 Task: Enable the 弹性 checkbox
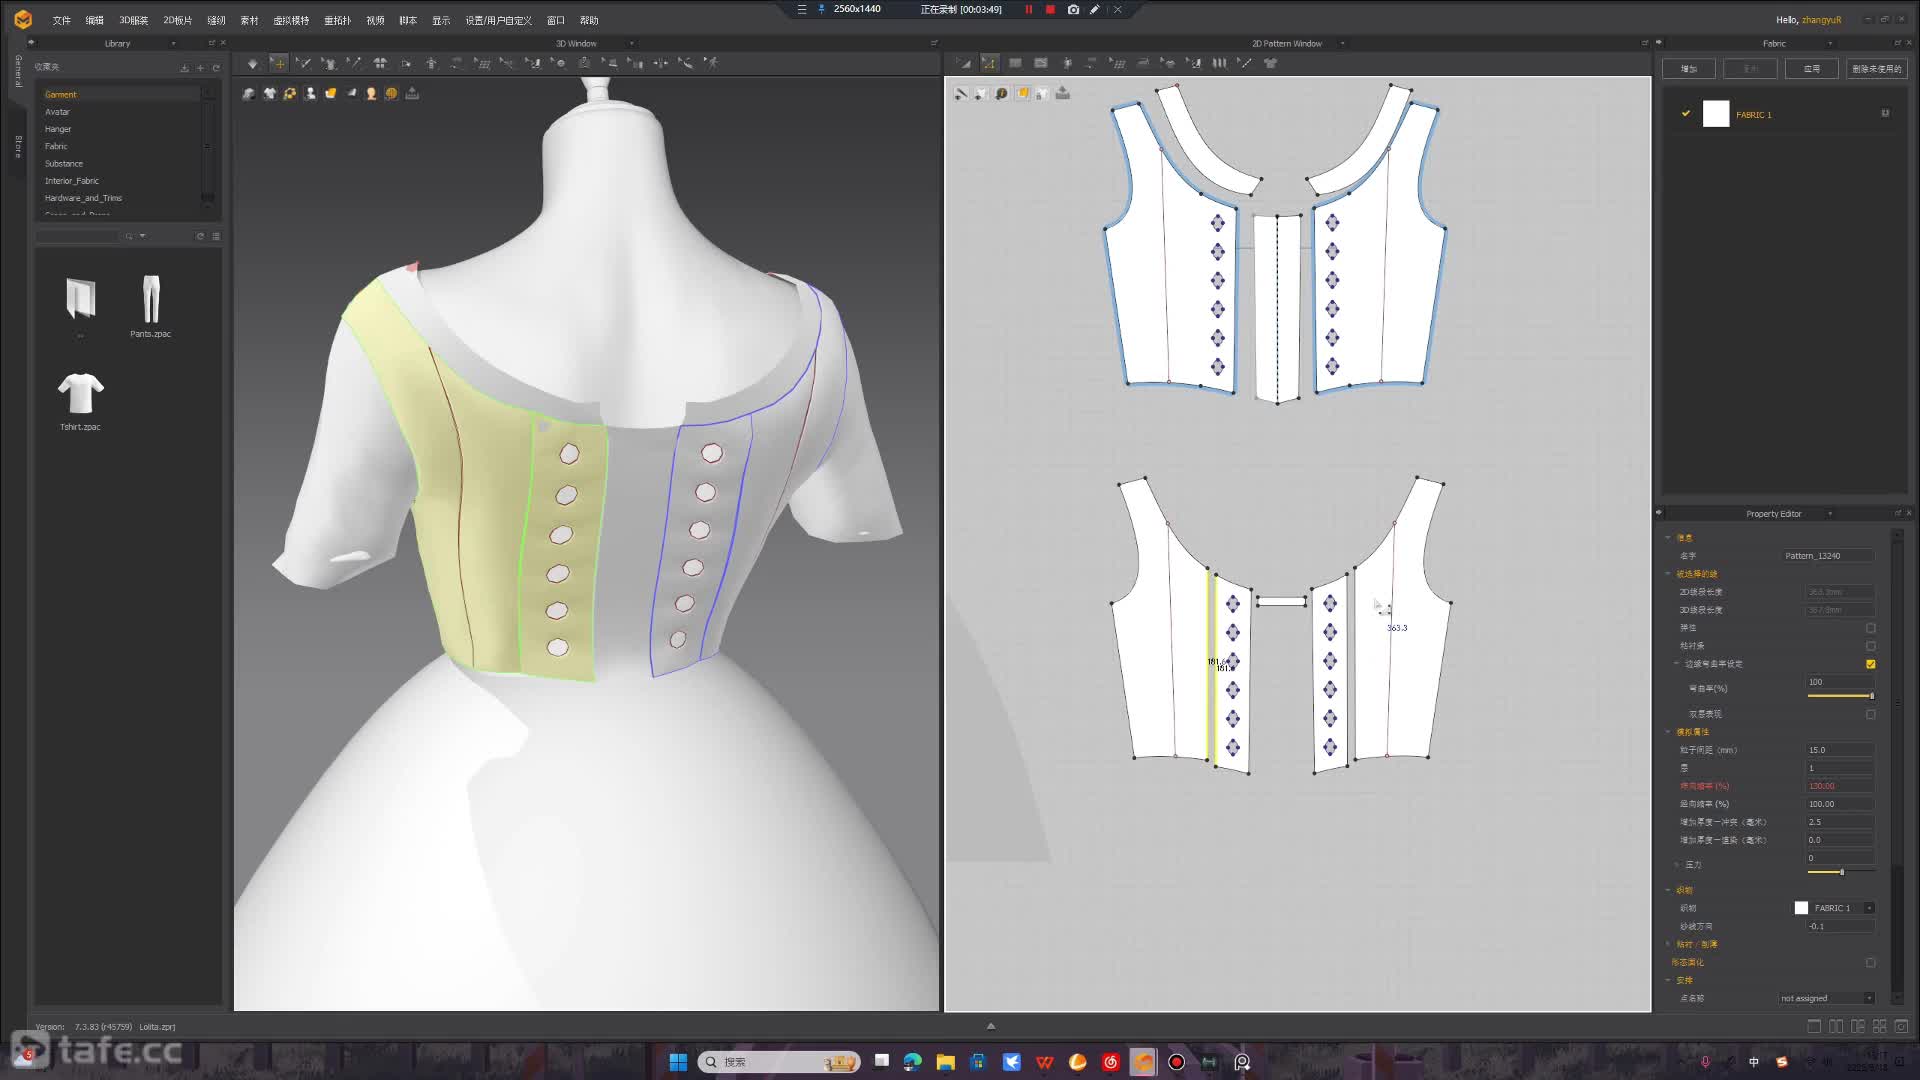pyautogui.click(x=1870, y=628)
